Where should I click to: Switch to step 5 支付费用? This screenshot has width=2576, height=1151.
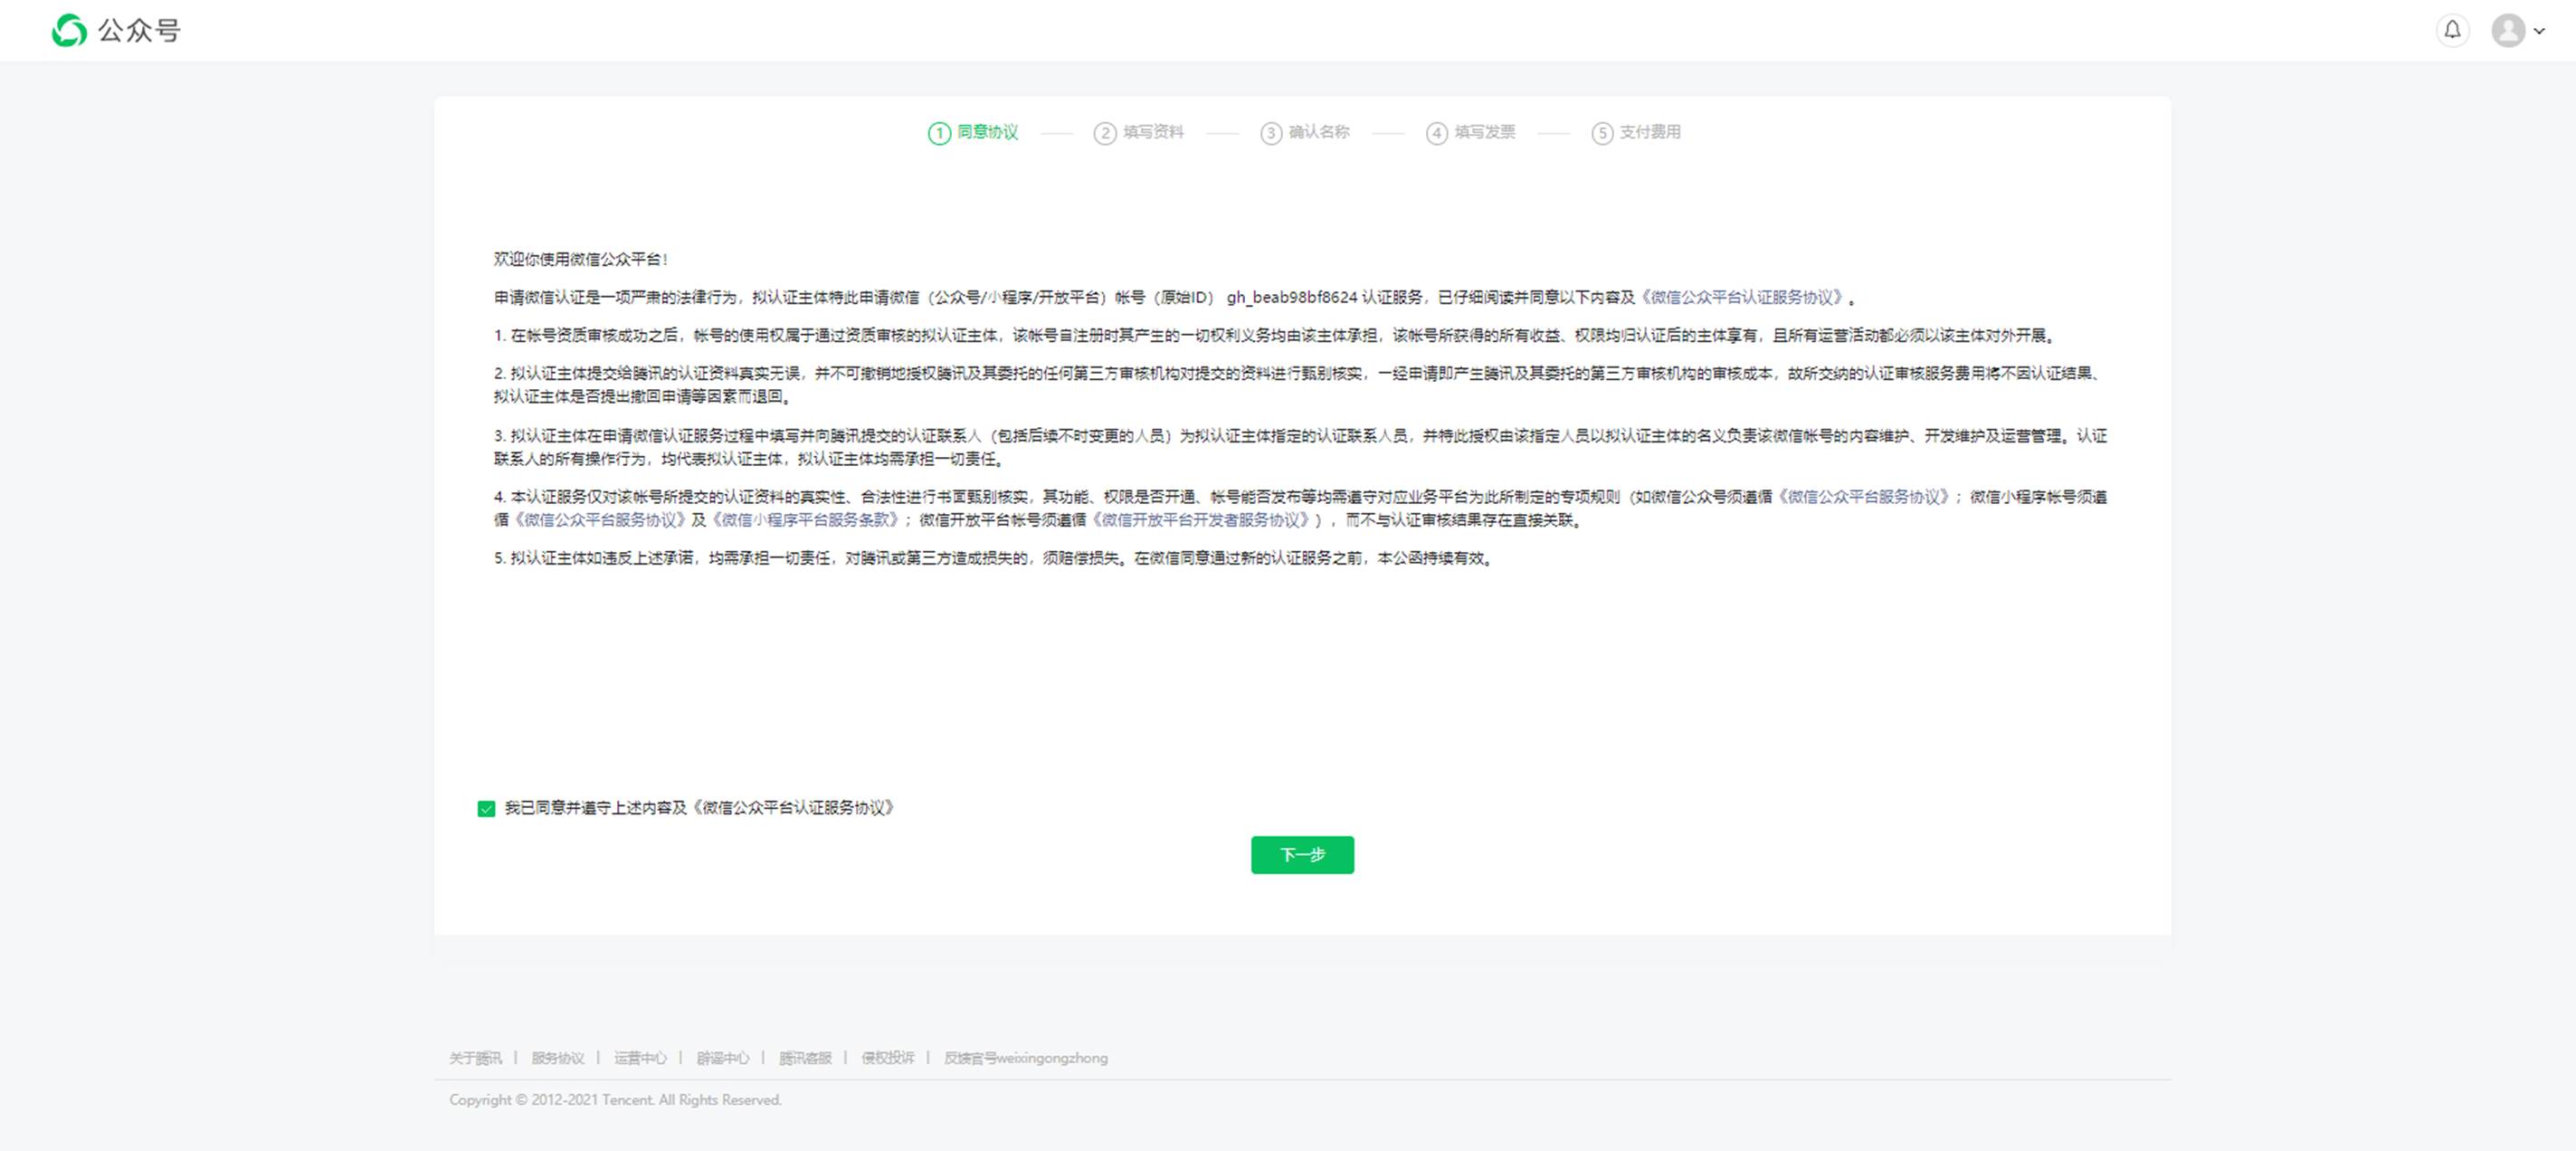(x=1636, y=132)
